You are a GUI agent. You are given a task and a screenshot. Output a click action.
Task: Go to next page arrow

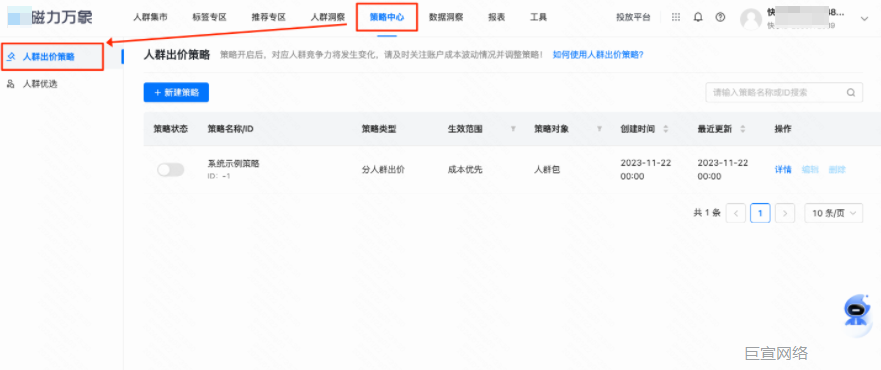pos(785,213)
